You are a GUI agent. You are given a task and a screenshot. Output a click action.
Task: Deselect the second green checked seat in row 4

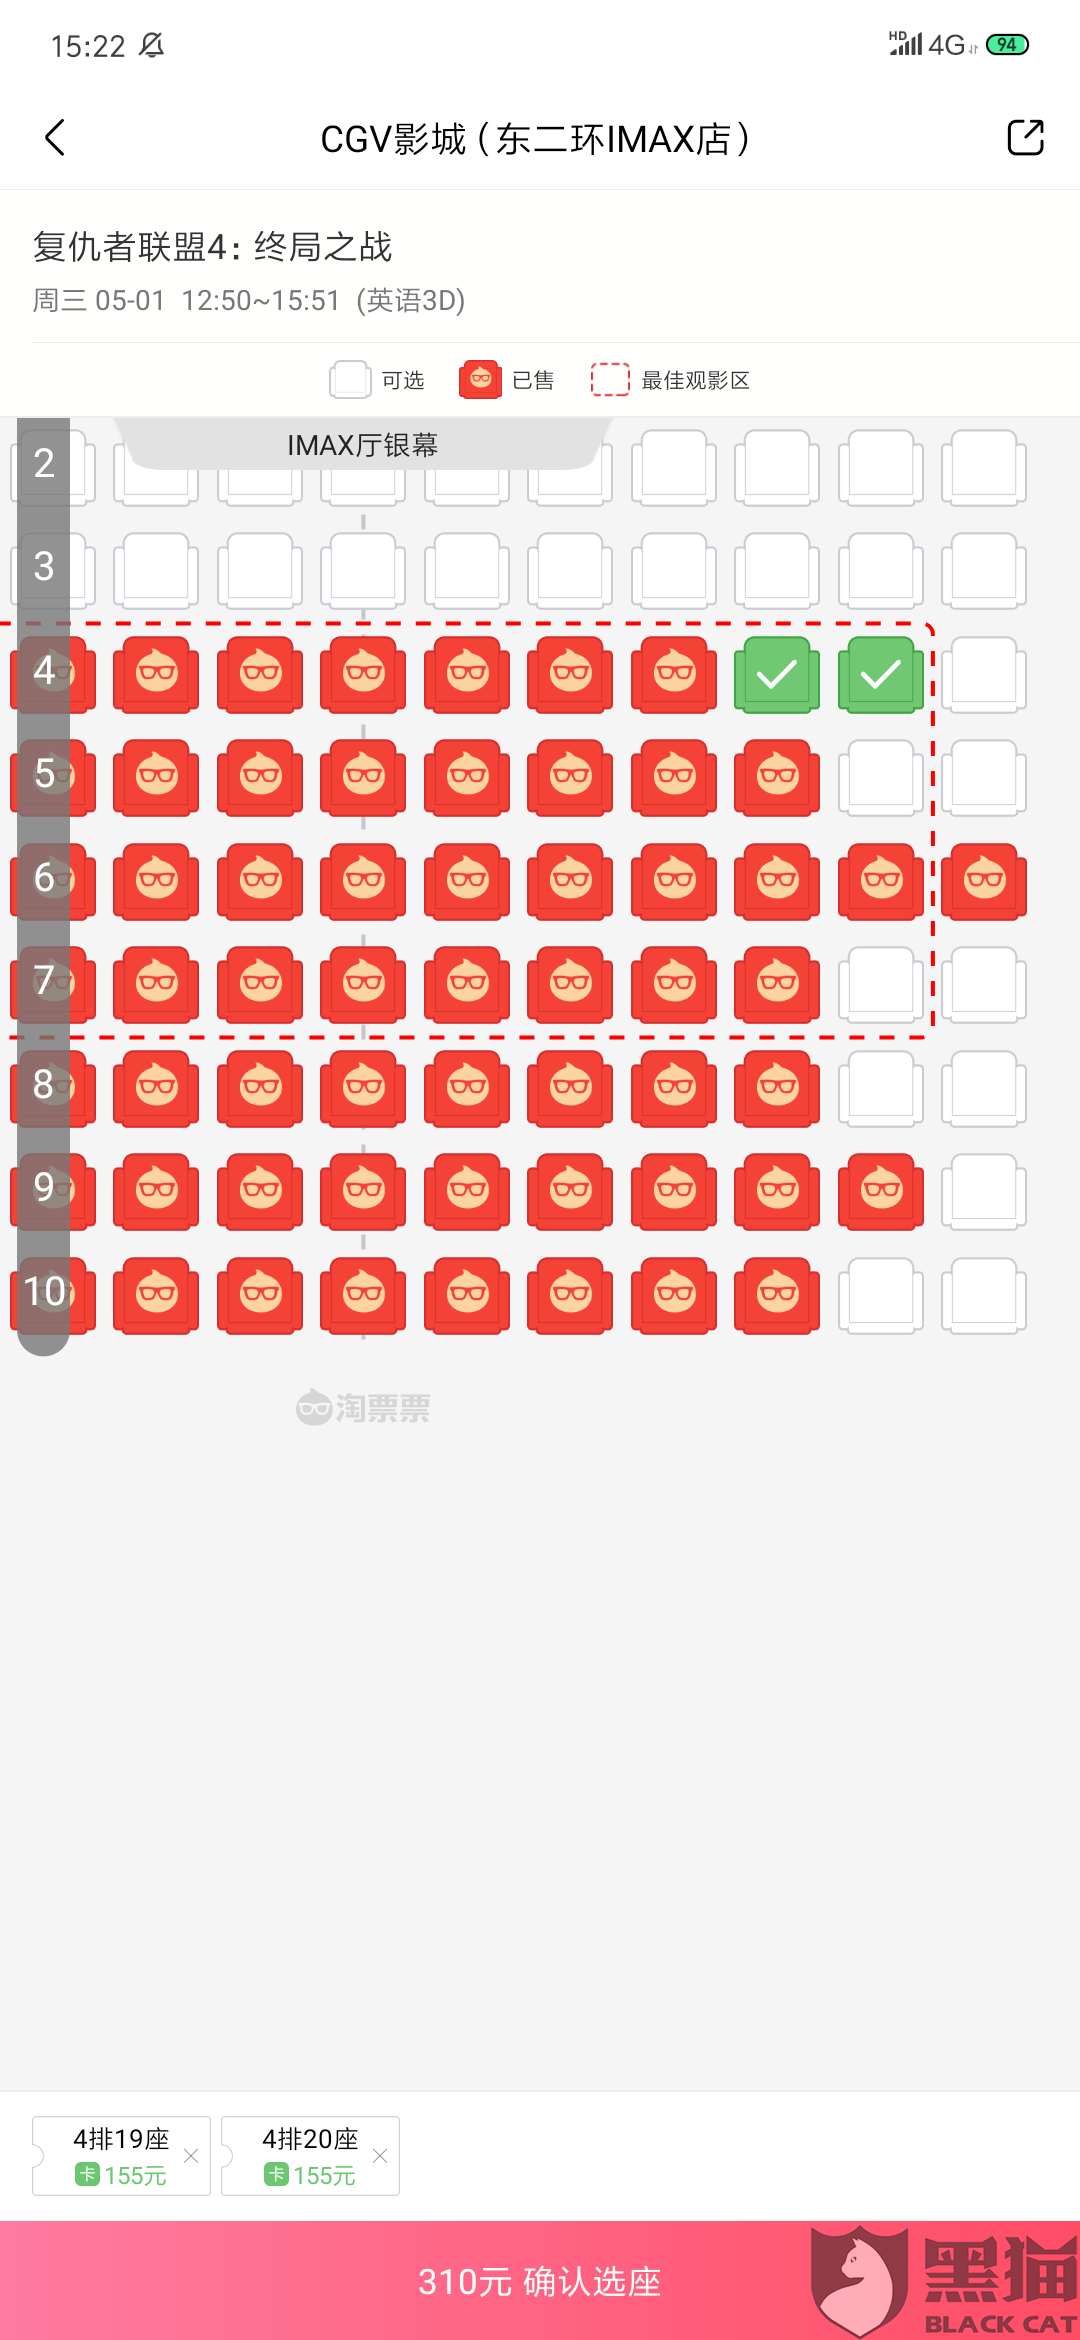click(880, 675)
